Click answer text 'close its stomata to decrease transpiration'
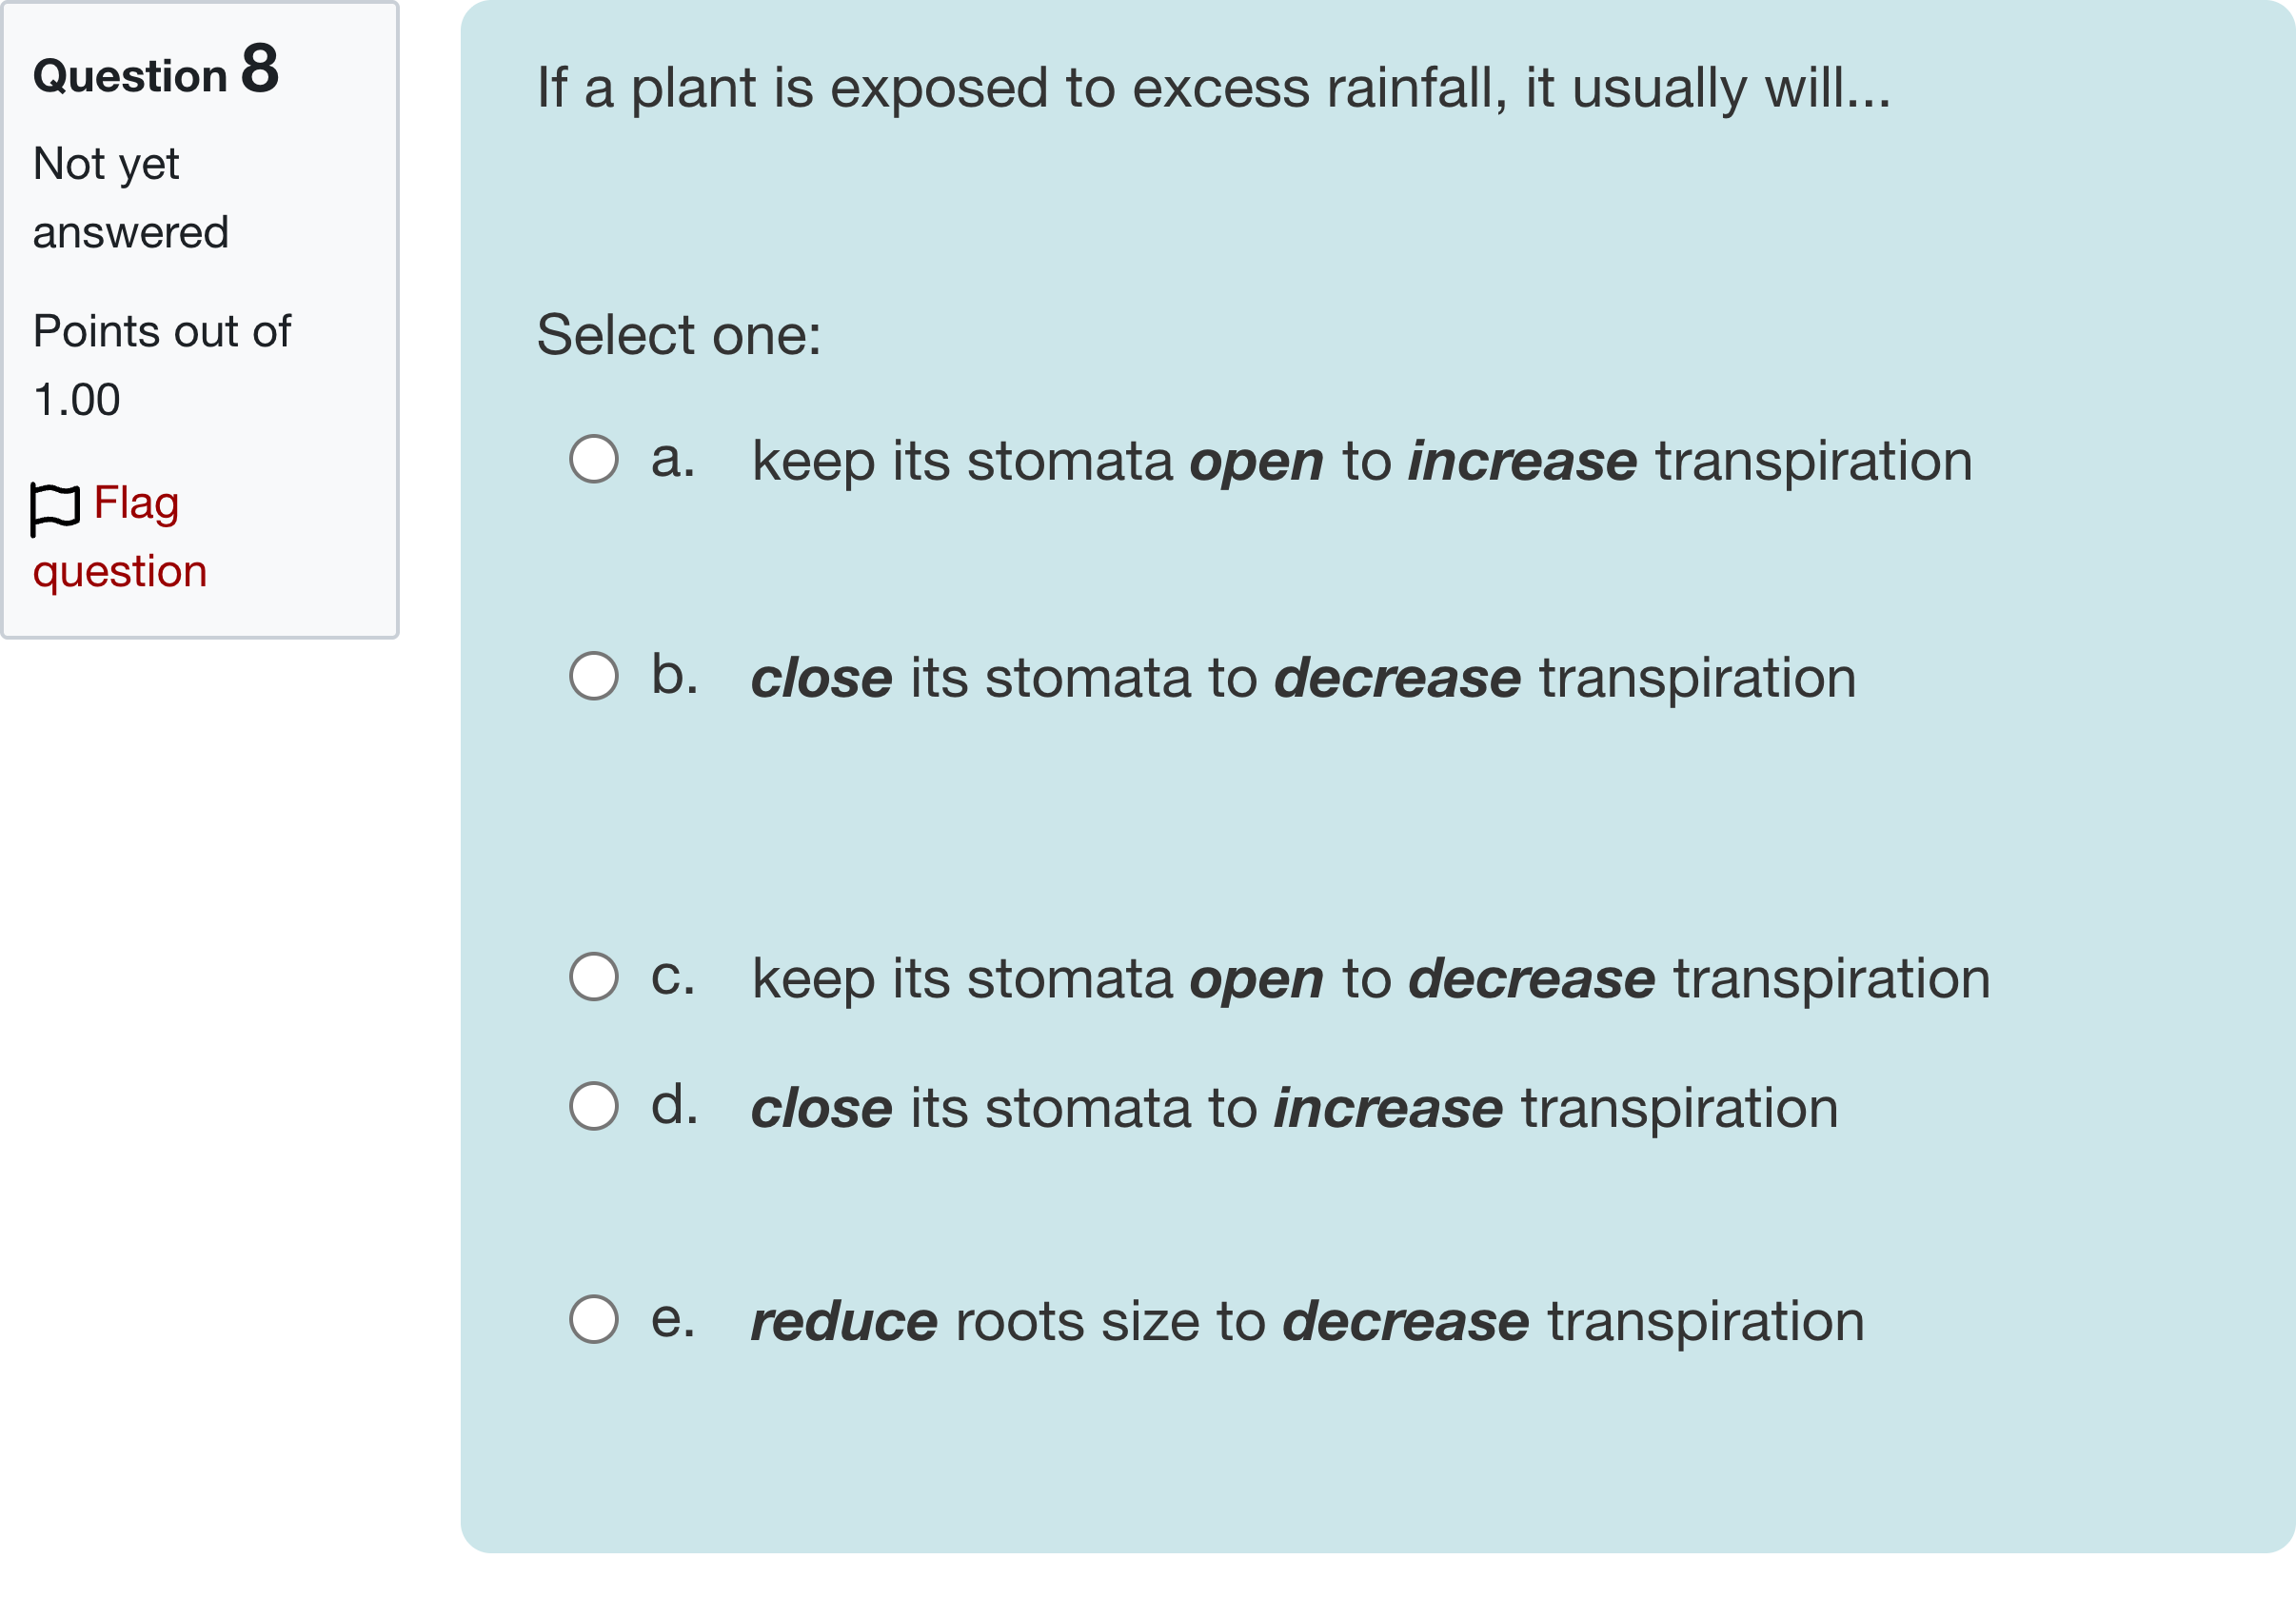The image size is (2296, 1618). tap(1304, 678)
